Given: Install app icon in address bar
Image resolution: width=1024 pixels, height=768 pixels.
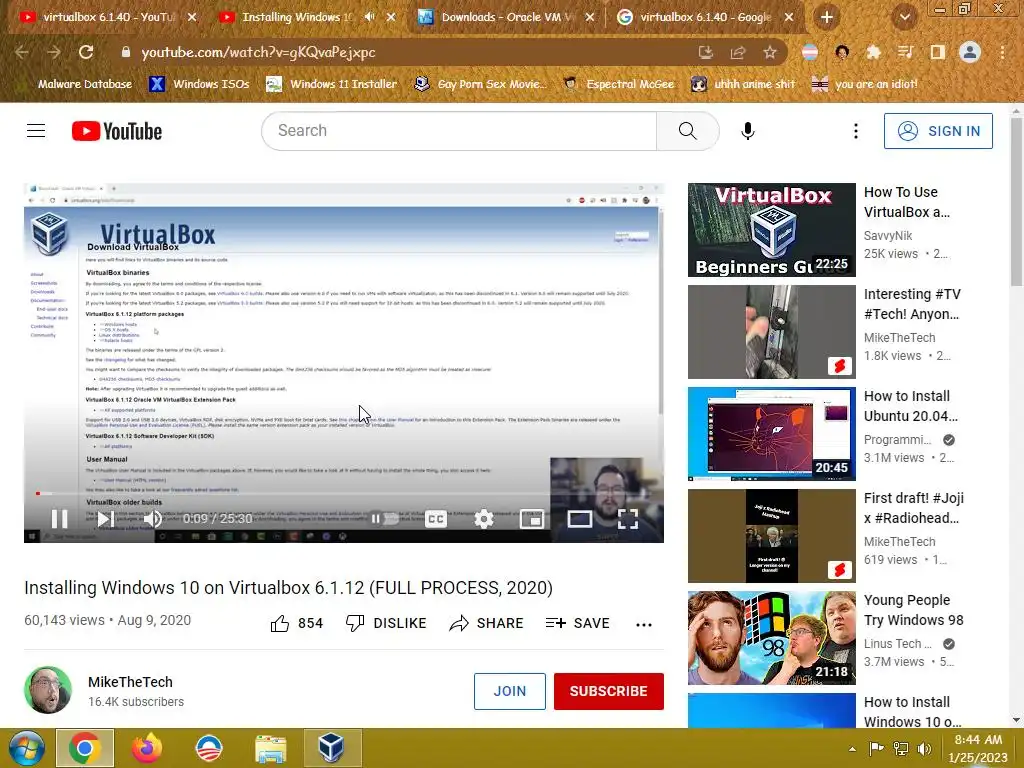Looking at the screenshot, I should (705, 52).
